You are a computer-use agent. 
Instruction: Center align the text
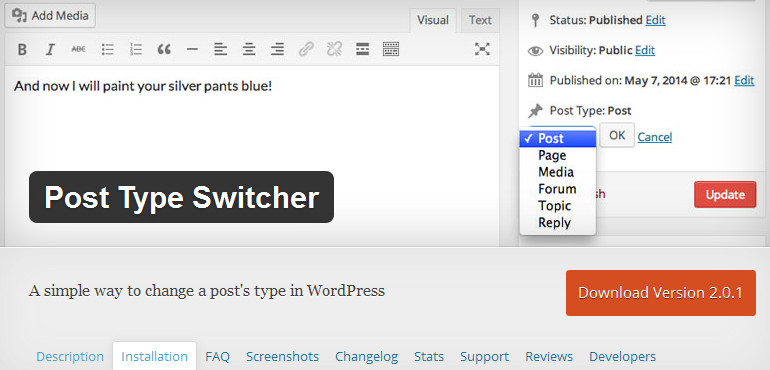[249, 49]
